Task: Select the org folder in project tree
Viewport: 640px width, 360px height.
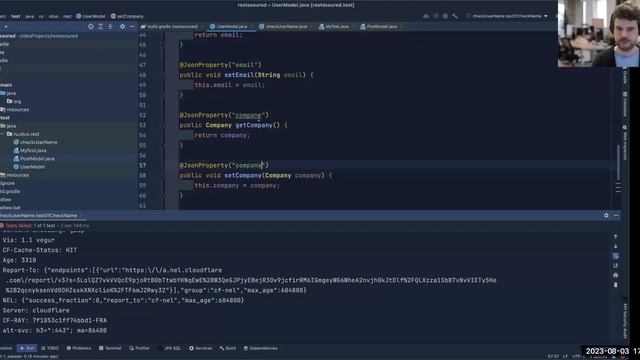Action: pos(14,101)
